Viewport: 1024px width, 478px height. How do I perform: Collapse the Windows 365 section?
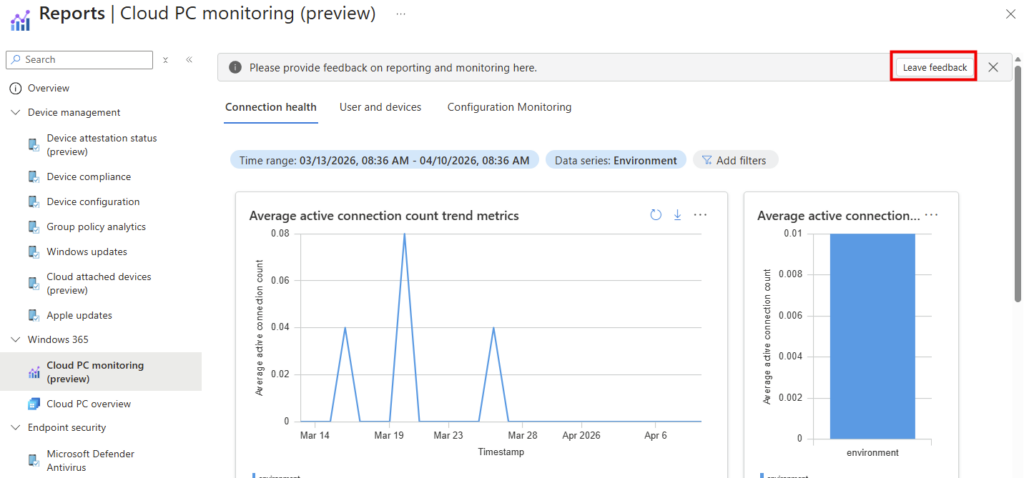pyautogui.click(x=16, y=340)
